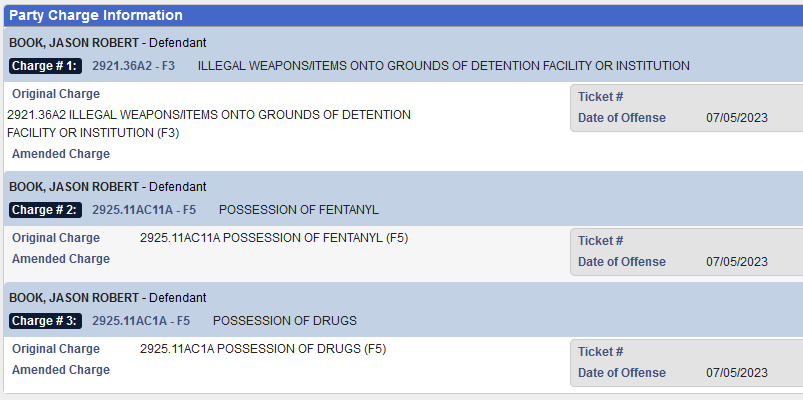Click the Illegal Weapons charge title in header
The image size is (803, 400).
(x=443, y=66)
